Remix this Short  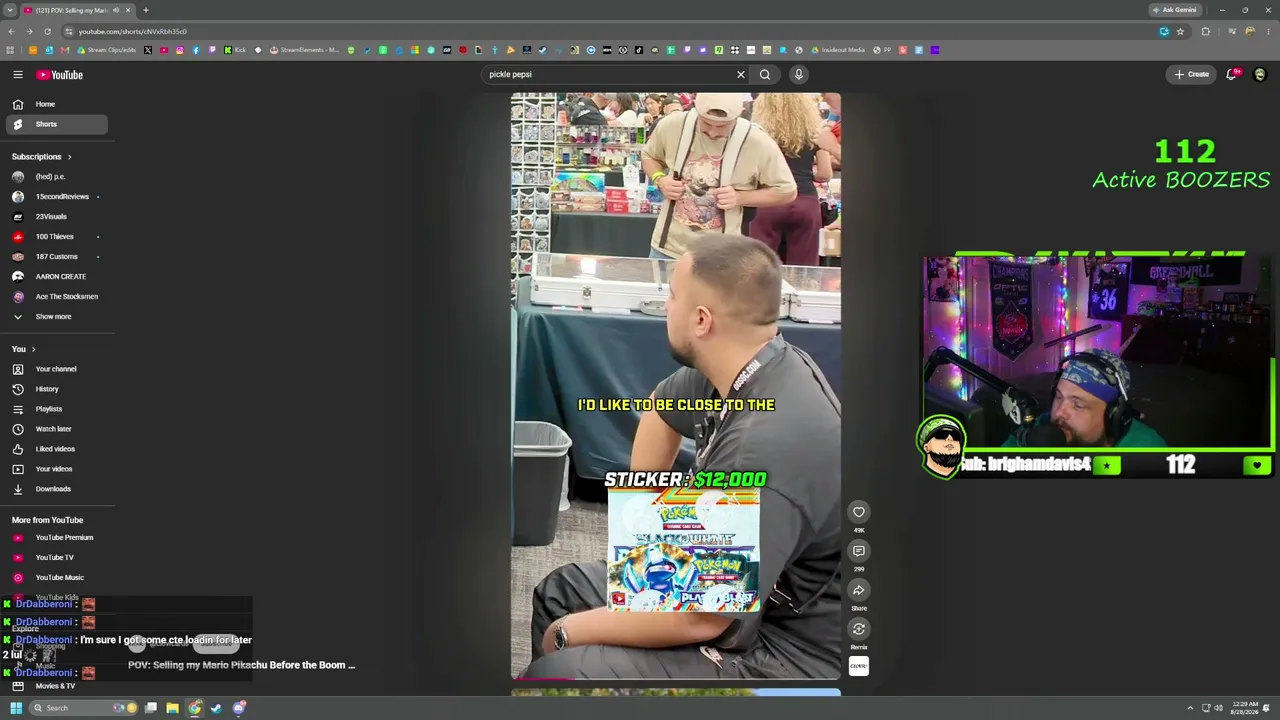(859, 629)
